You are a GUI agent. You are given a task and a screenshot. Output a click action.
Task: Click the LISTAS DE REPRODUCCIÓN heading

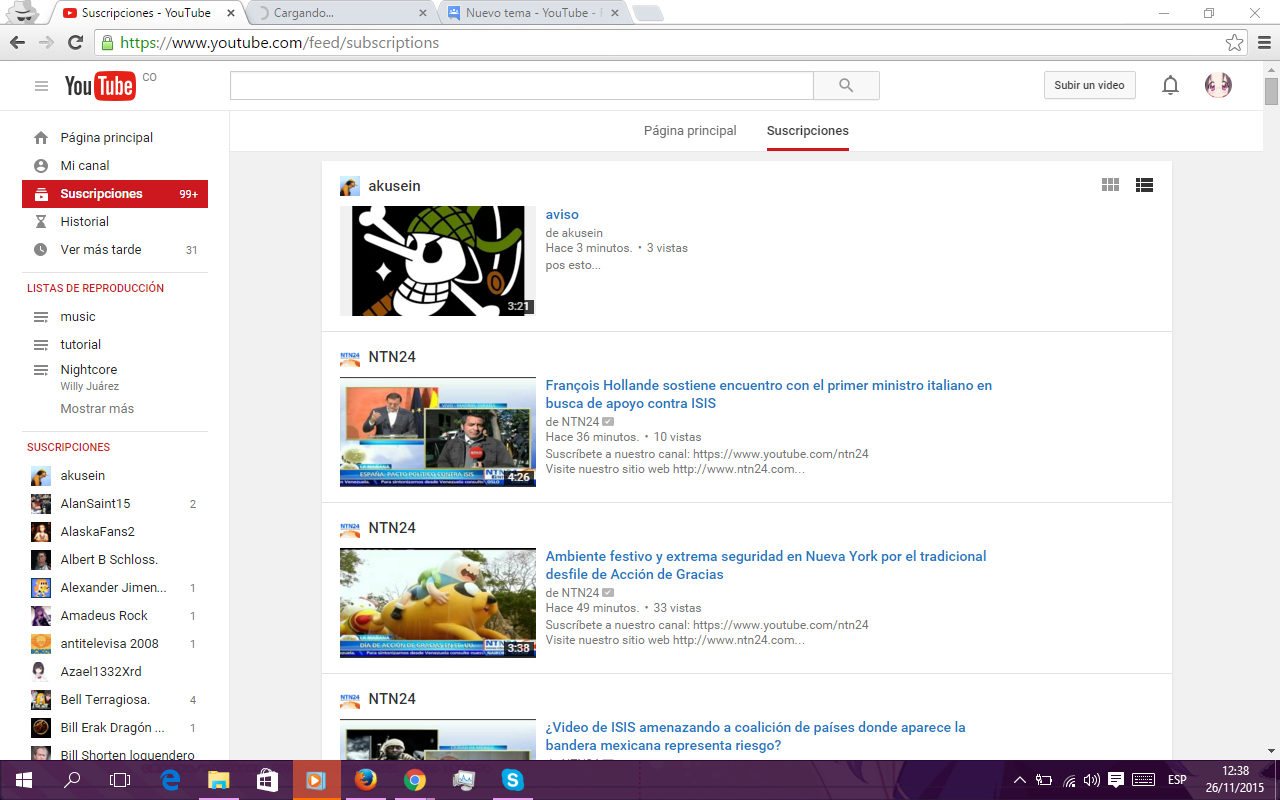(x=96, y=288)
